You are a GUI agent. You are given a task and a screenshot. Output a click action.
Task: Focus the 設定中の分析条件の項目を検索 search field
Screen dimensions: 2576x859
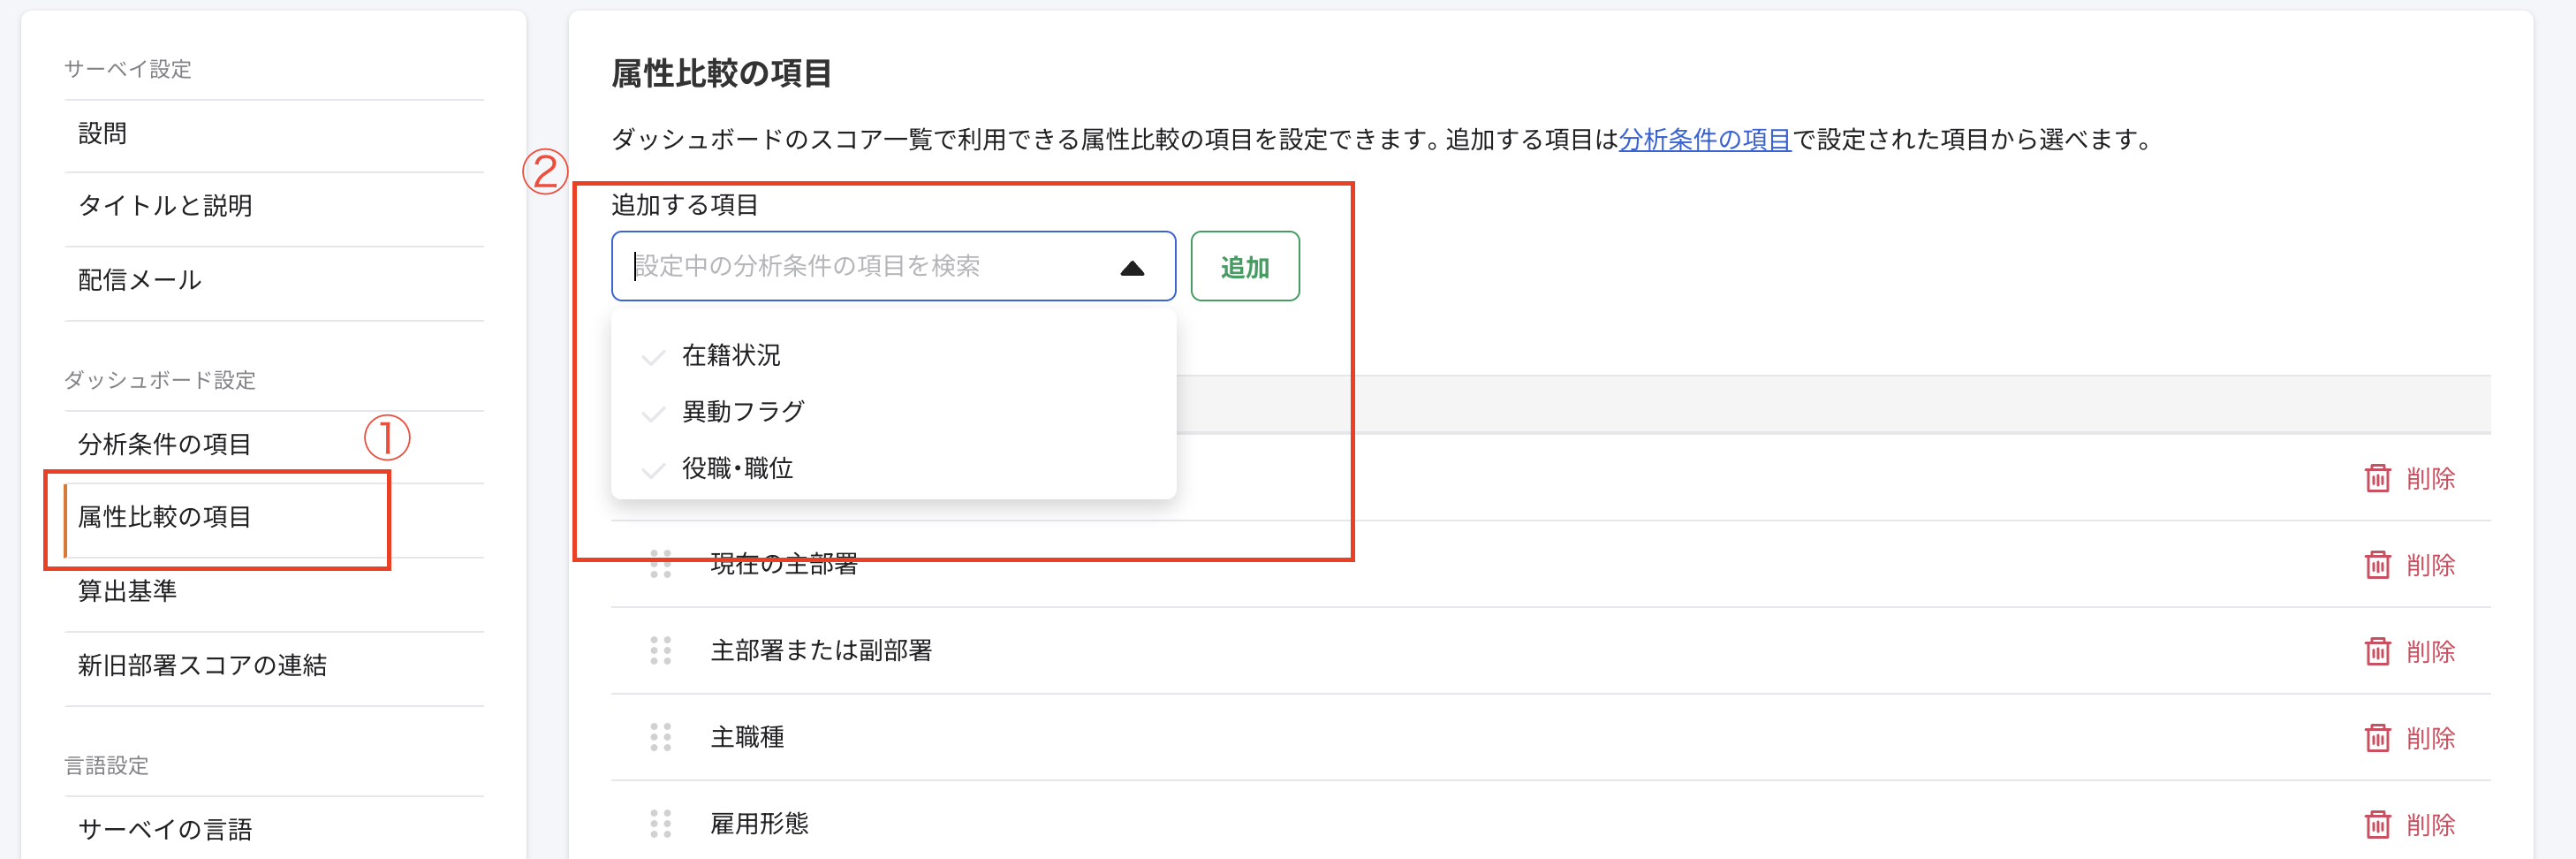click(860, 267)
